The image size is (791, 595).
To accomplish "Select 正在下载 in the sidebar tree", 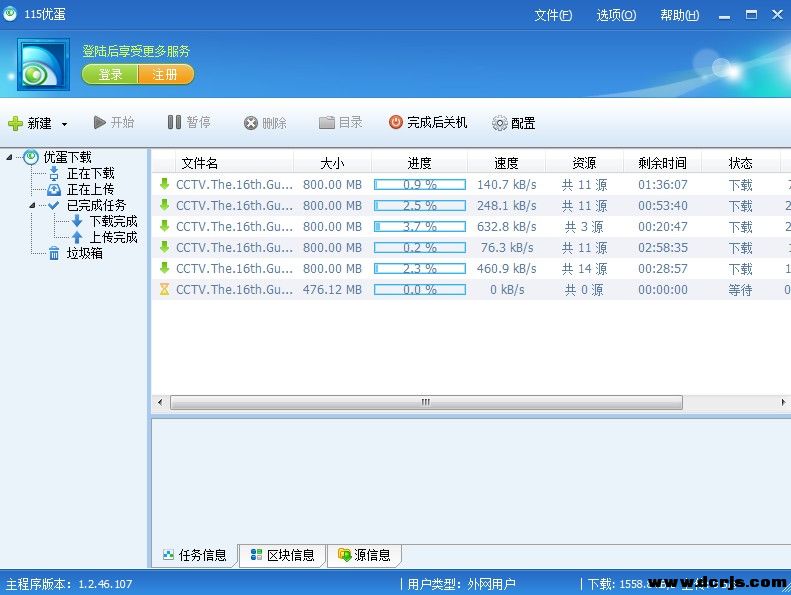I will pyautogui.click(x=90, y=173).
